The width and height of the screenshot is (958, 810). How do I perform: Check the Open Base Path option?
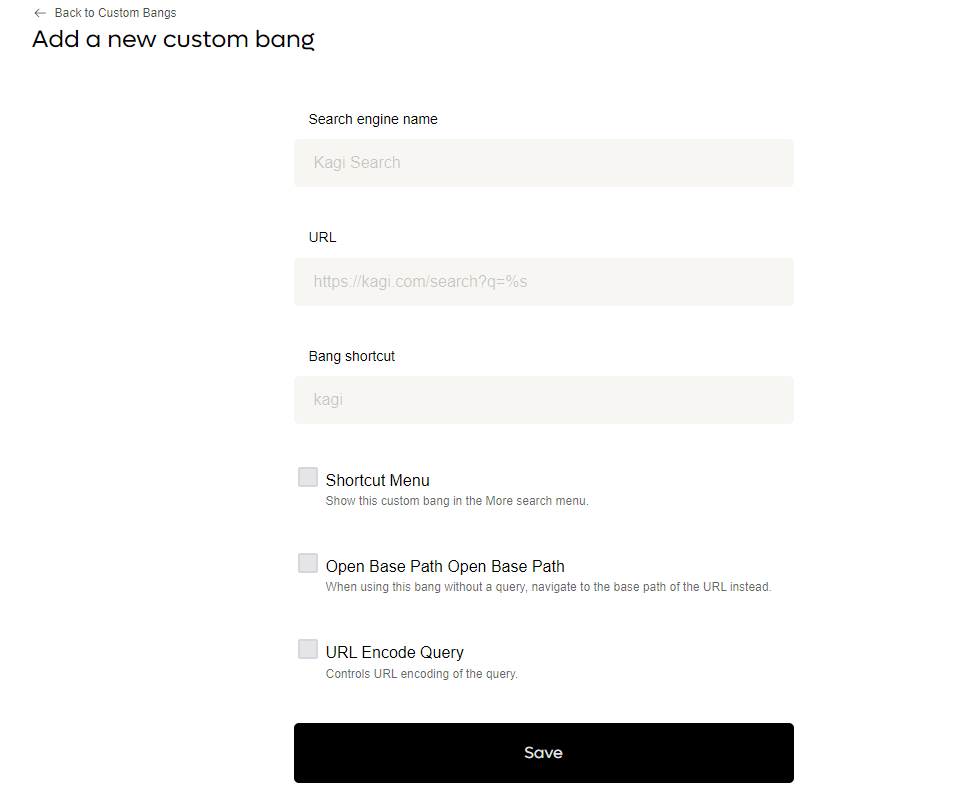coord(307,563)
